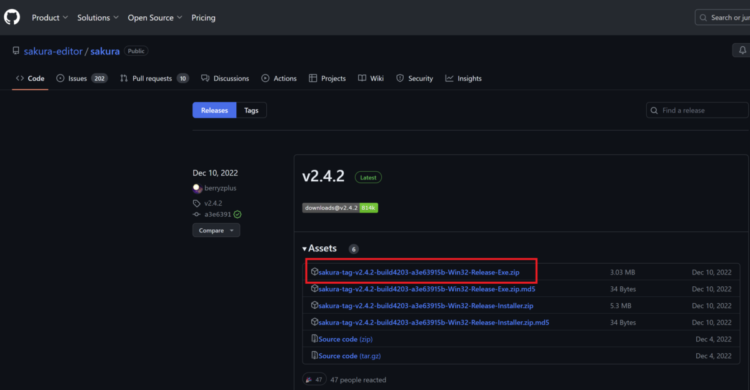Open the Insights tab
The image size is (750, 390).
tap(463, 78)
